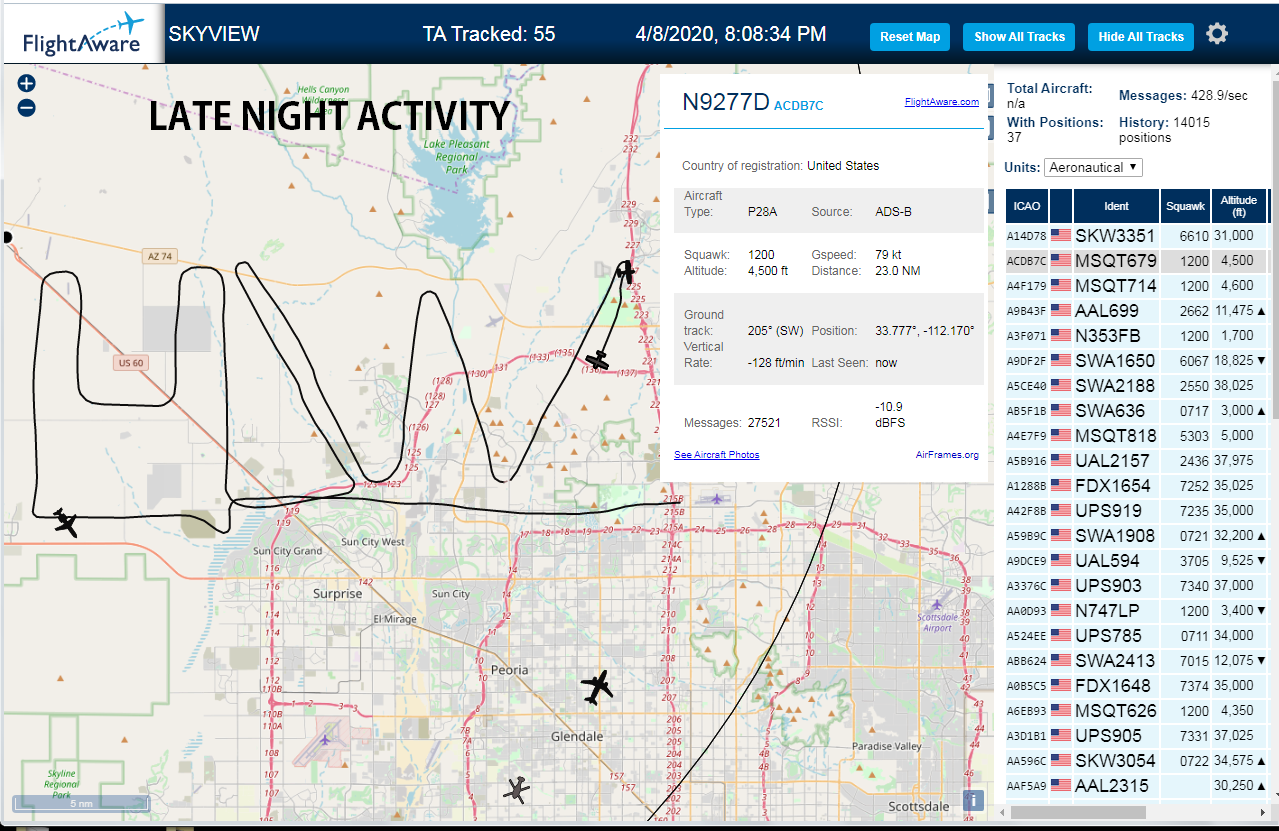Select aircraft icon near highway marker 137
Screen dimensions: 1279x831
pos(598,360)
